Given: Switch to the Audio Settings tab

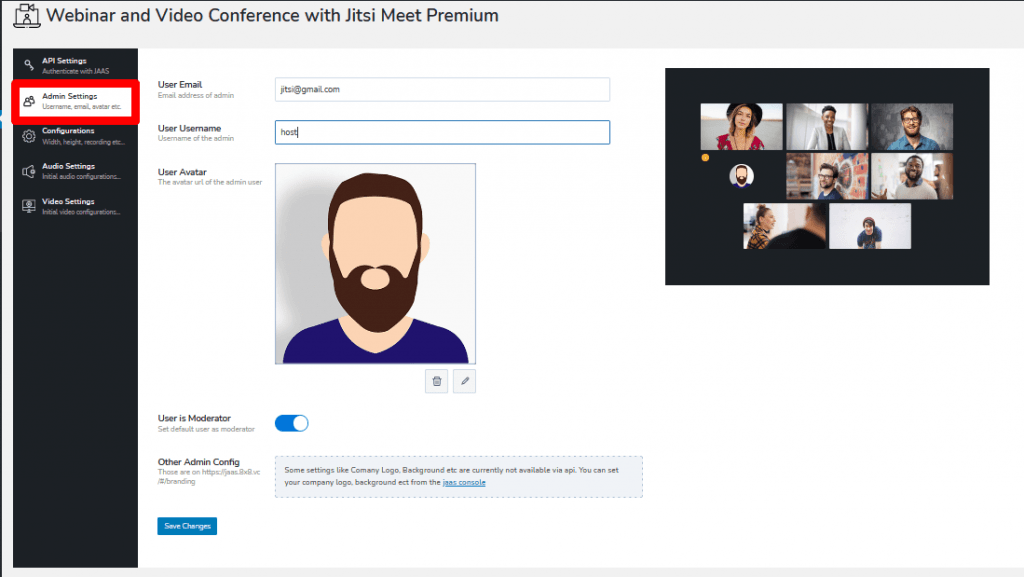Looking at the screenshot, I should (x=76, y=171).
